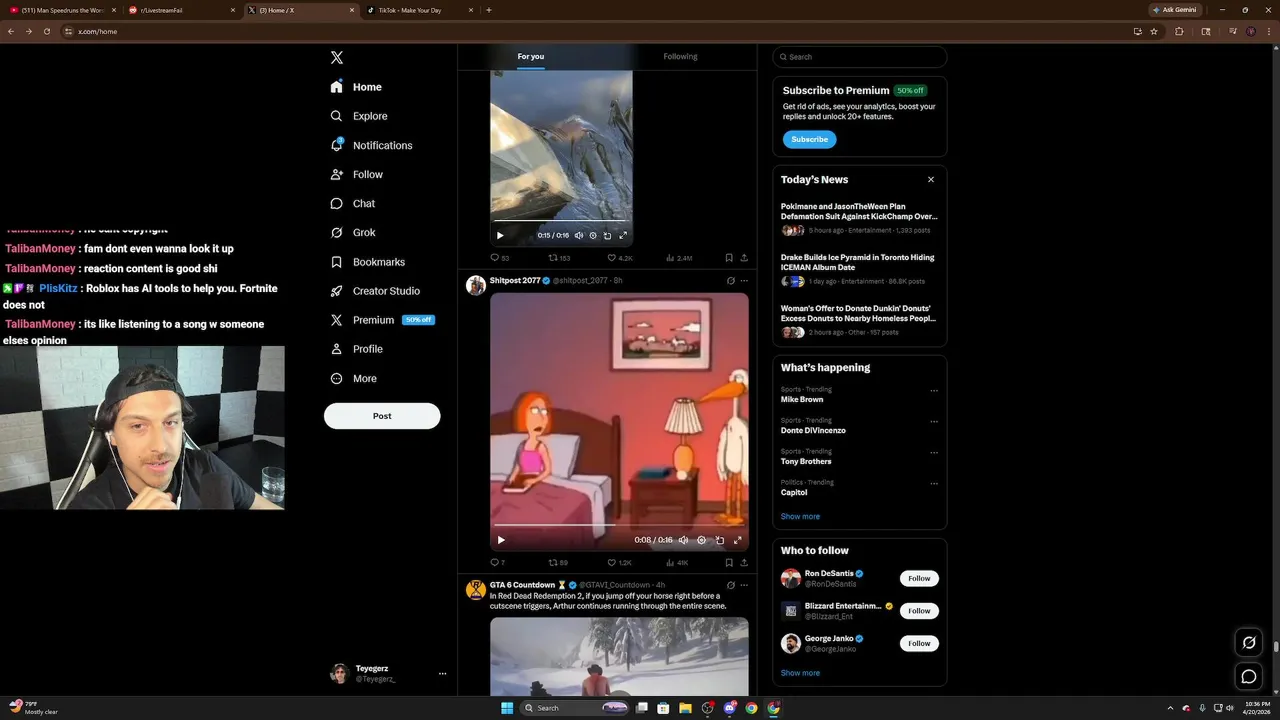Like the Shitpost 2077 post
1280x720 pixels.
619,563
